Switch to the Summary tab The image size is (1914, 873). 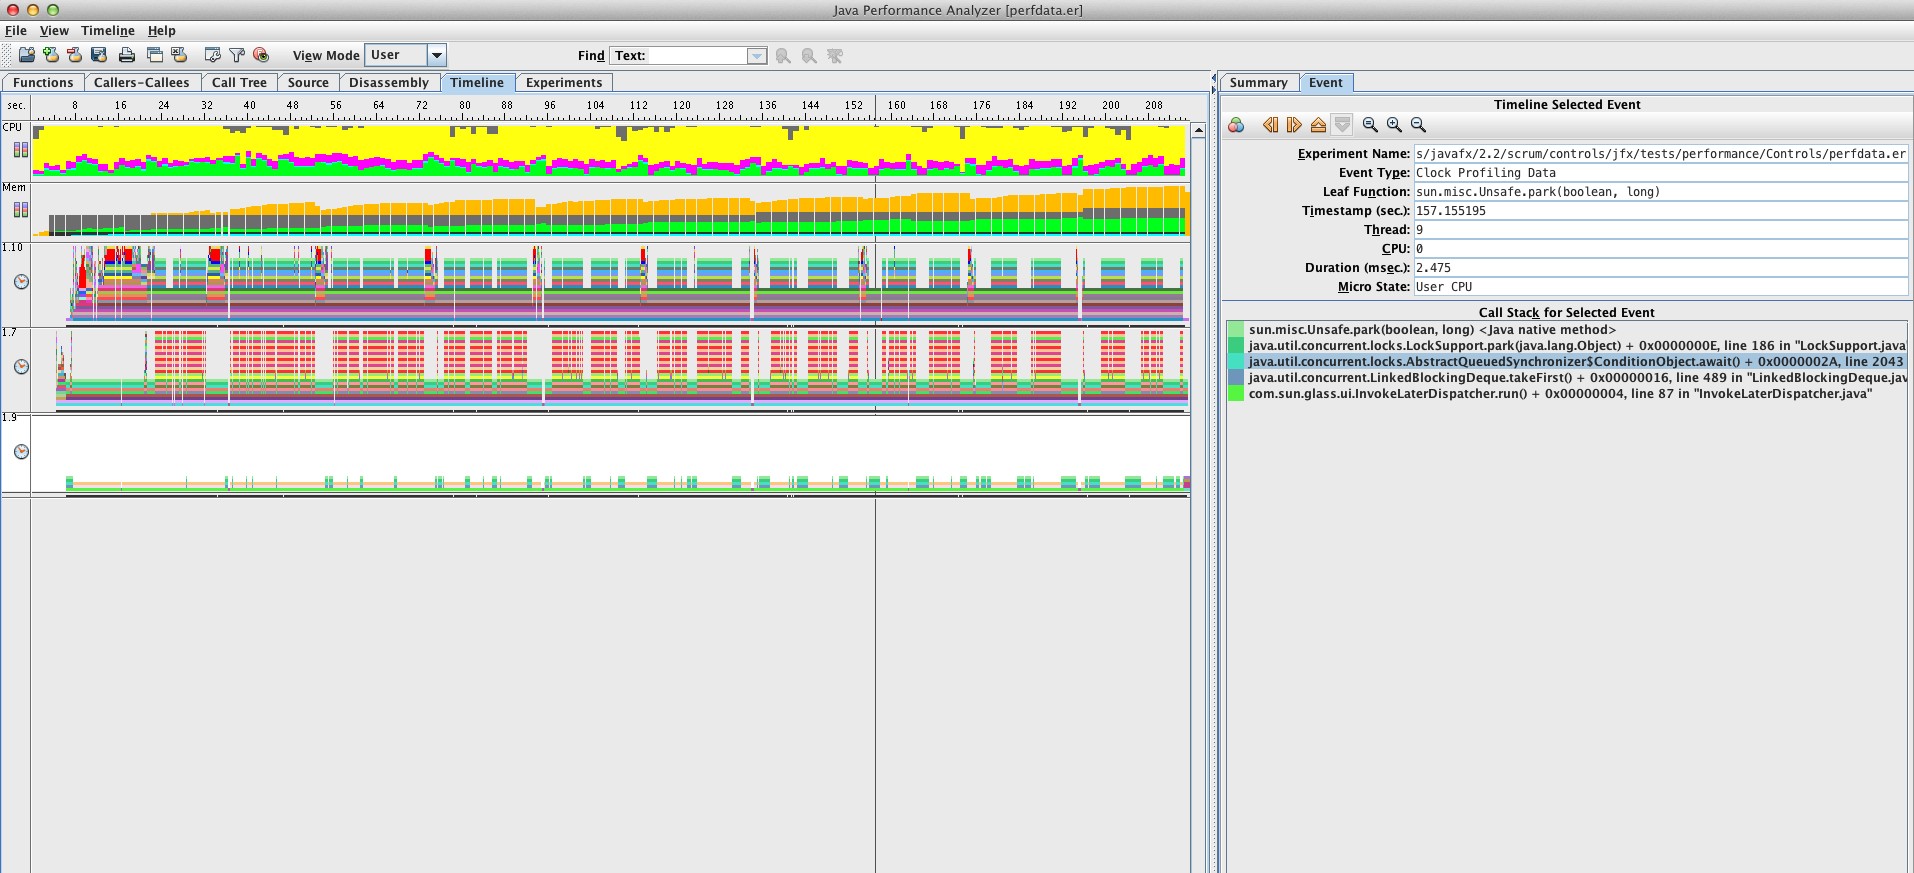[x=1258, y=83]
